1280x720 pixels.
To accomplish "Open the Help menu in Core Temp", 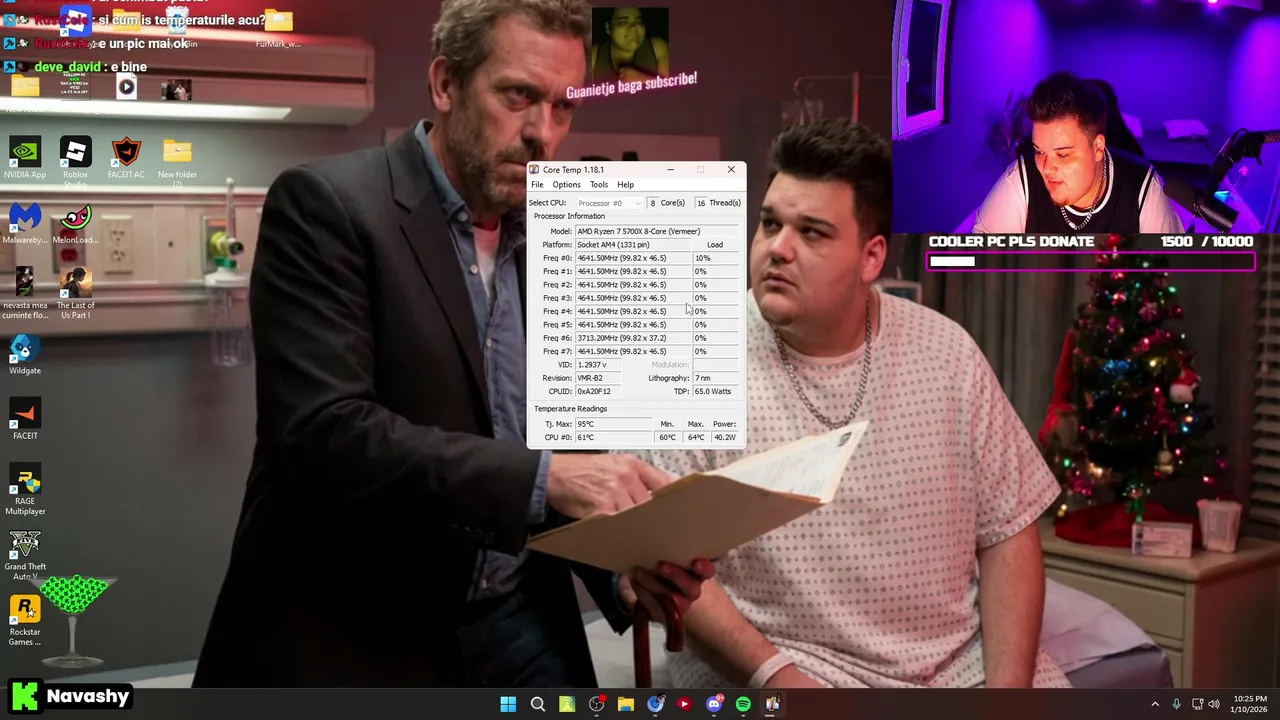I will (x=625, y=184).
